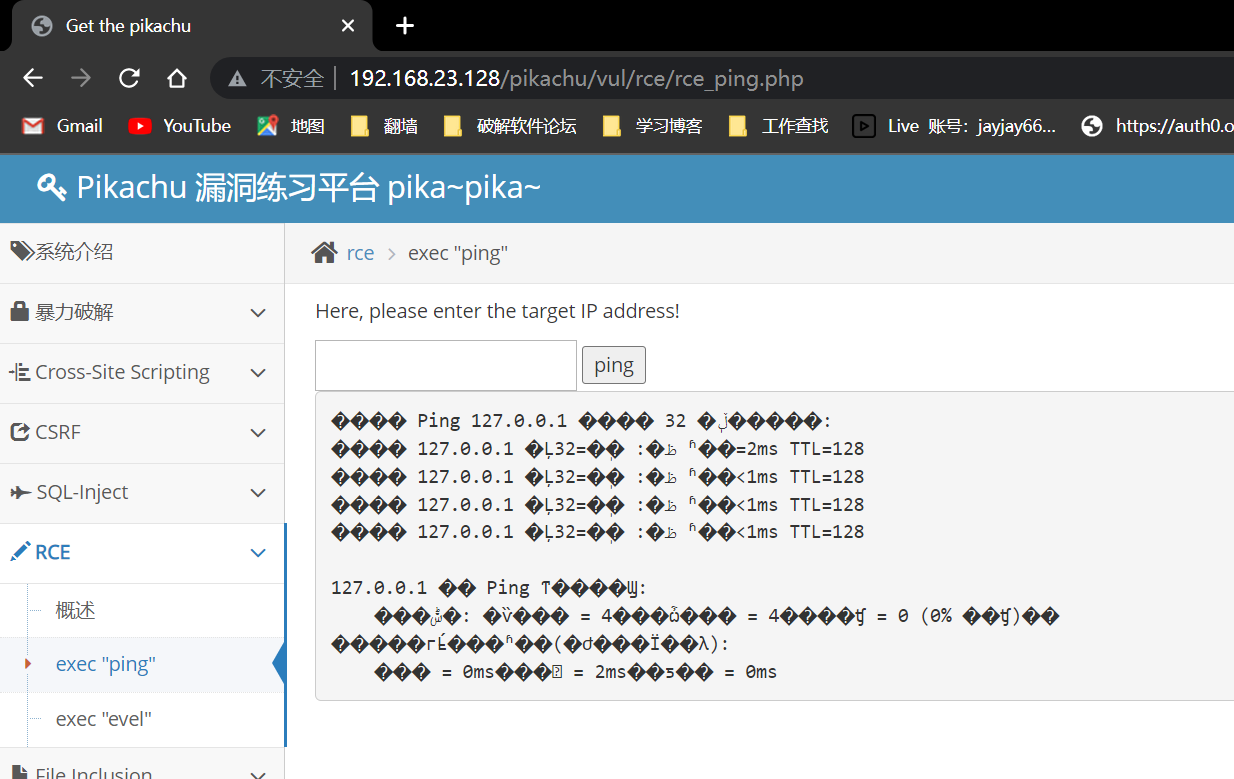Click the not-secure warning icon

click(x=237, y=78)
